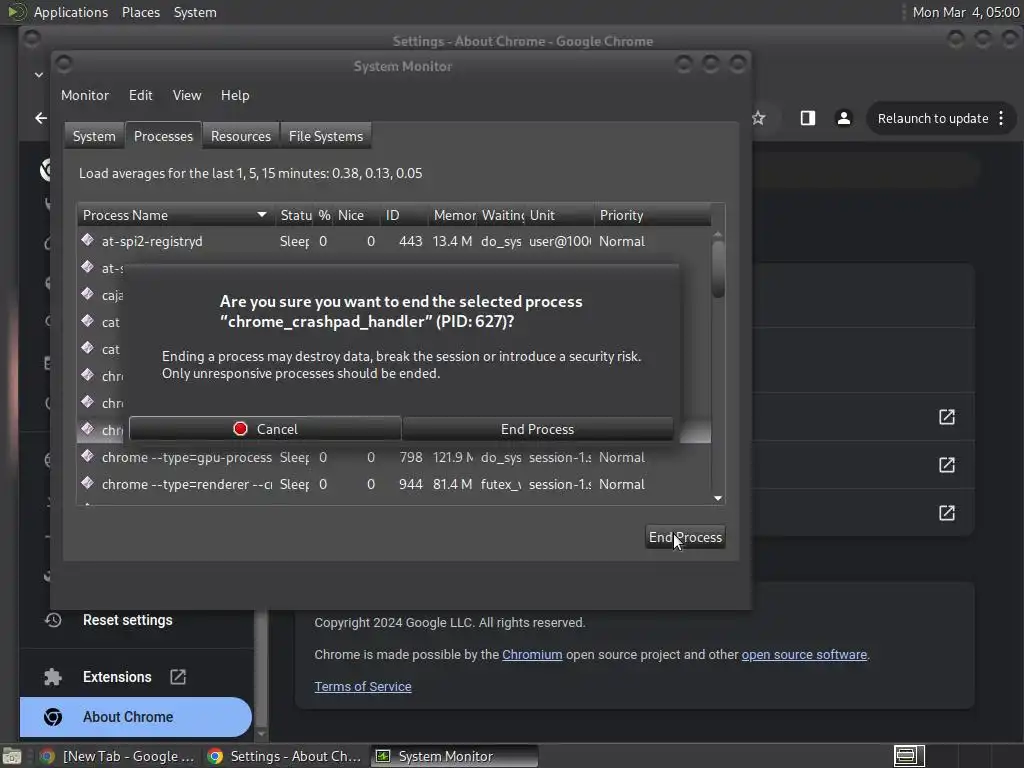Click the Extensions external link icon
The image size is (1024, 768).
coord(178,677)
